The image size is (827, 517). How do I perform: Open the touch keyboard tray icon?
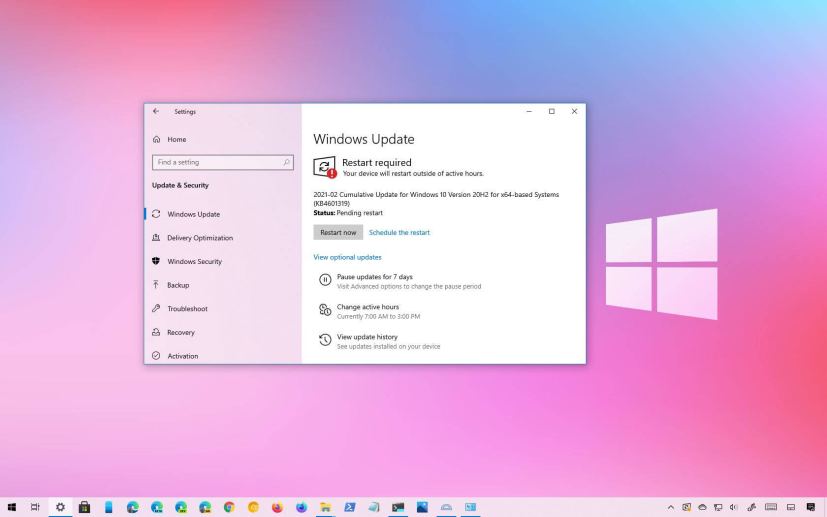[x=771, y=508]
